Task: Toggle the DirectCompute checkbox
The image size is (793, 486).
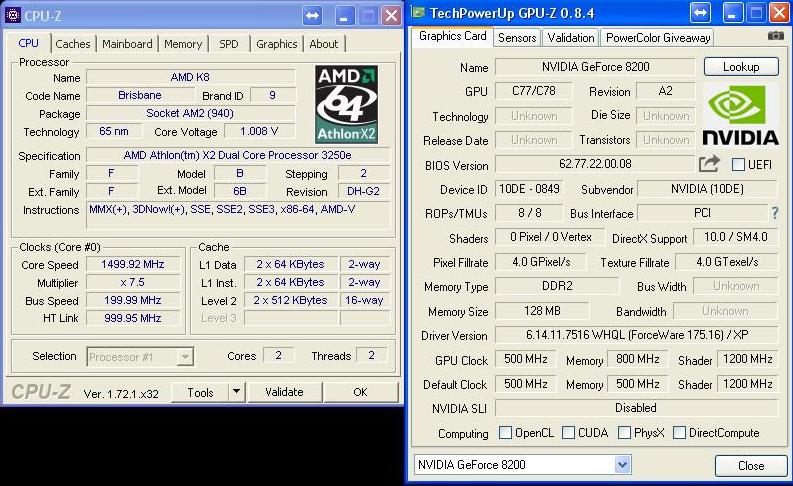Action: pos(680,432)
